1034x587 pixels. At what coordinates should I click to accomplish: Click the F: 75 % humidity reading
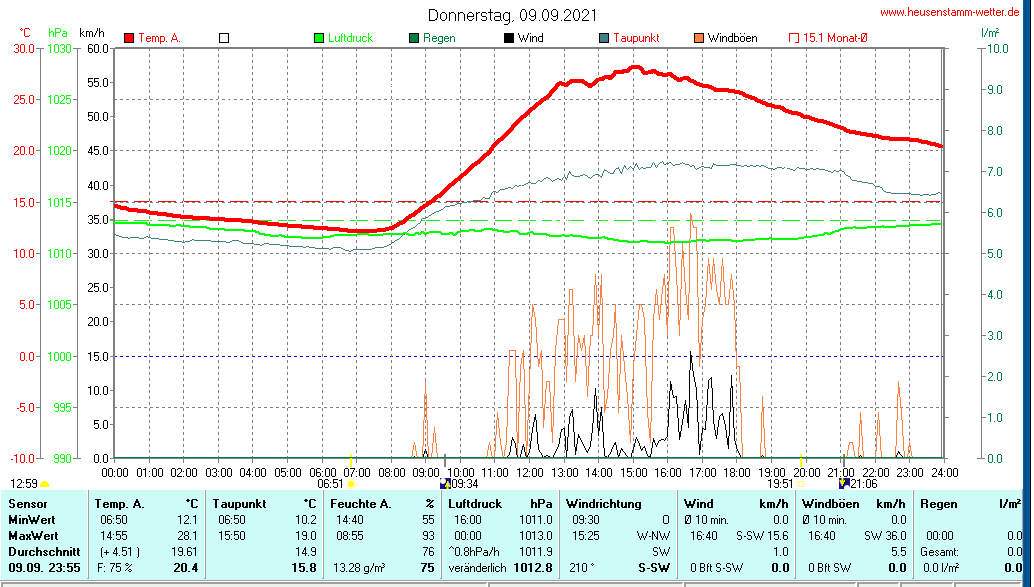114,567
